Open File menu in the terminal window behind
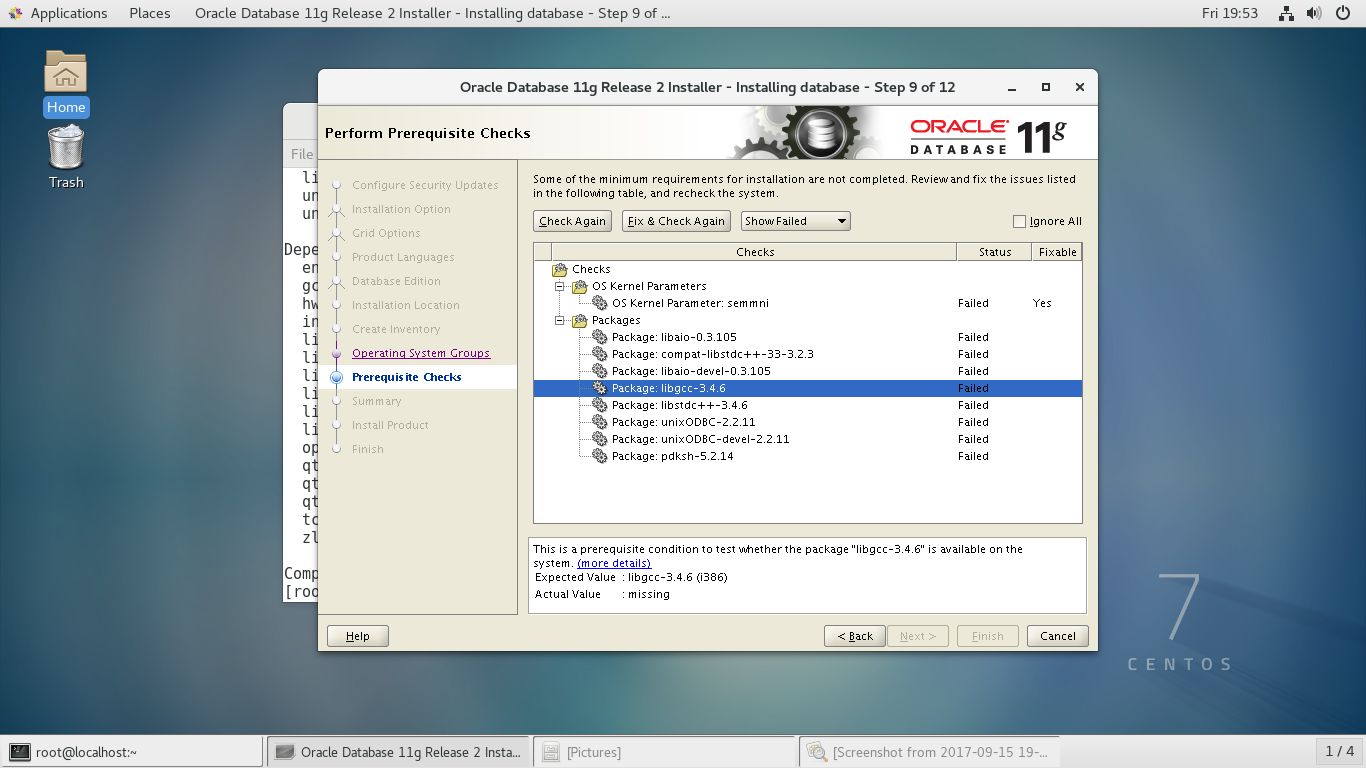This screenshot has height=768, width=1366. coord(302,154)
